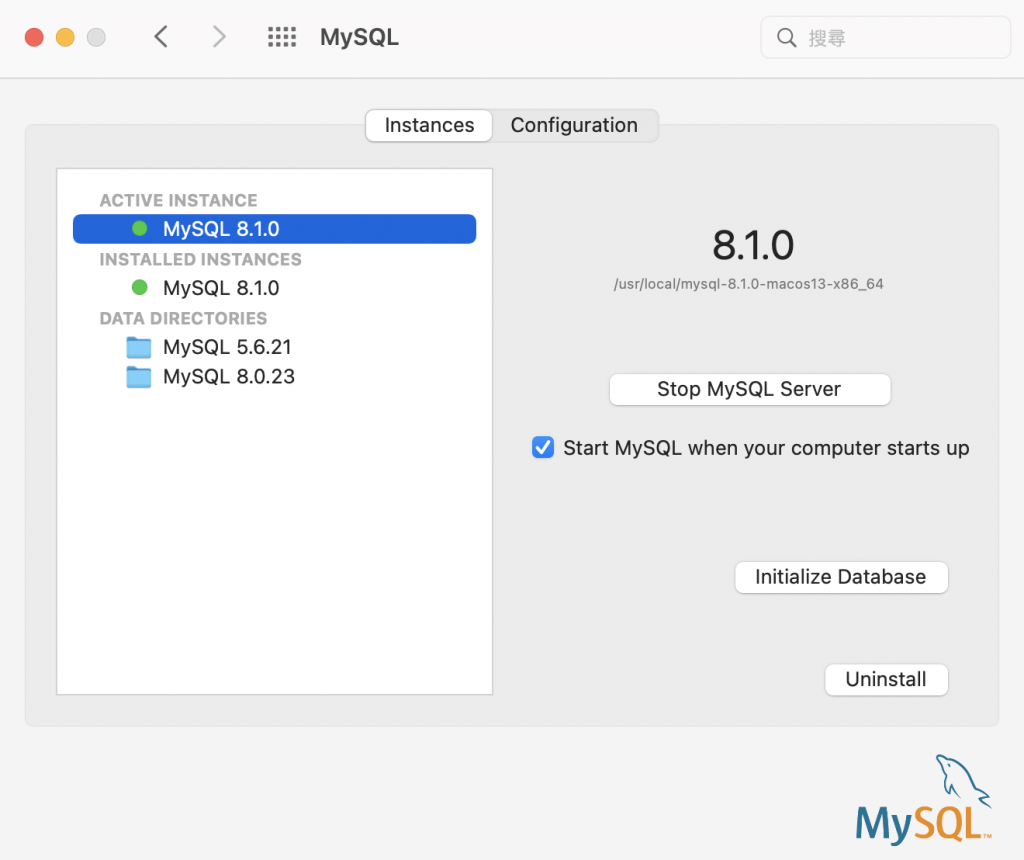Focus the search field
1024x860 pixels.
(x=886, y=38)
